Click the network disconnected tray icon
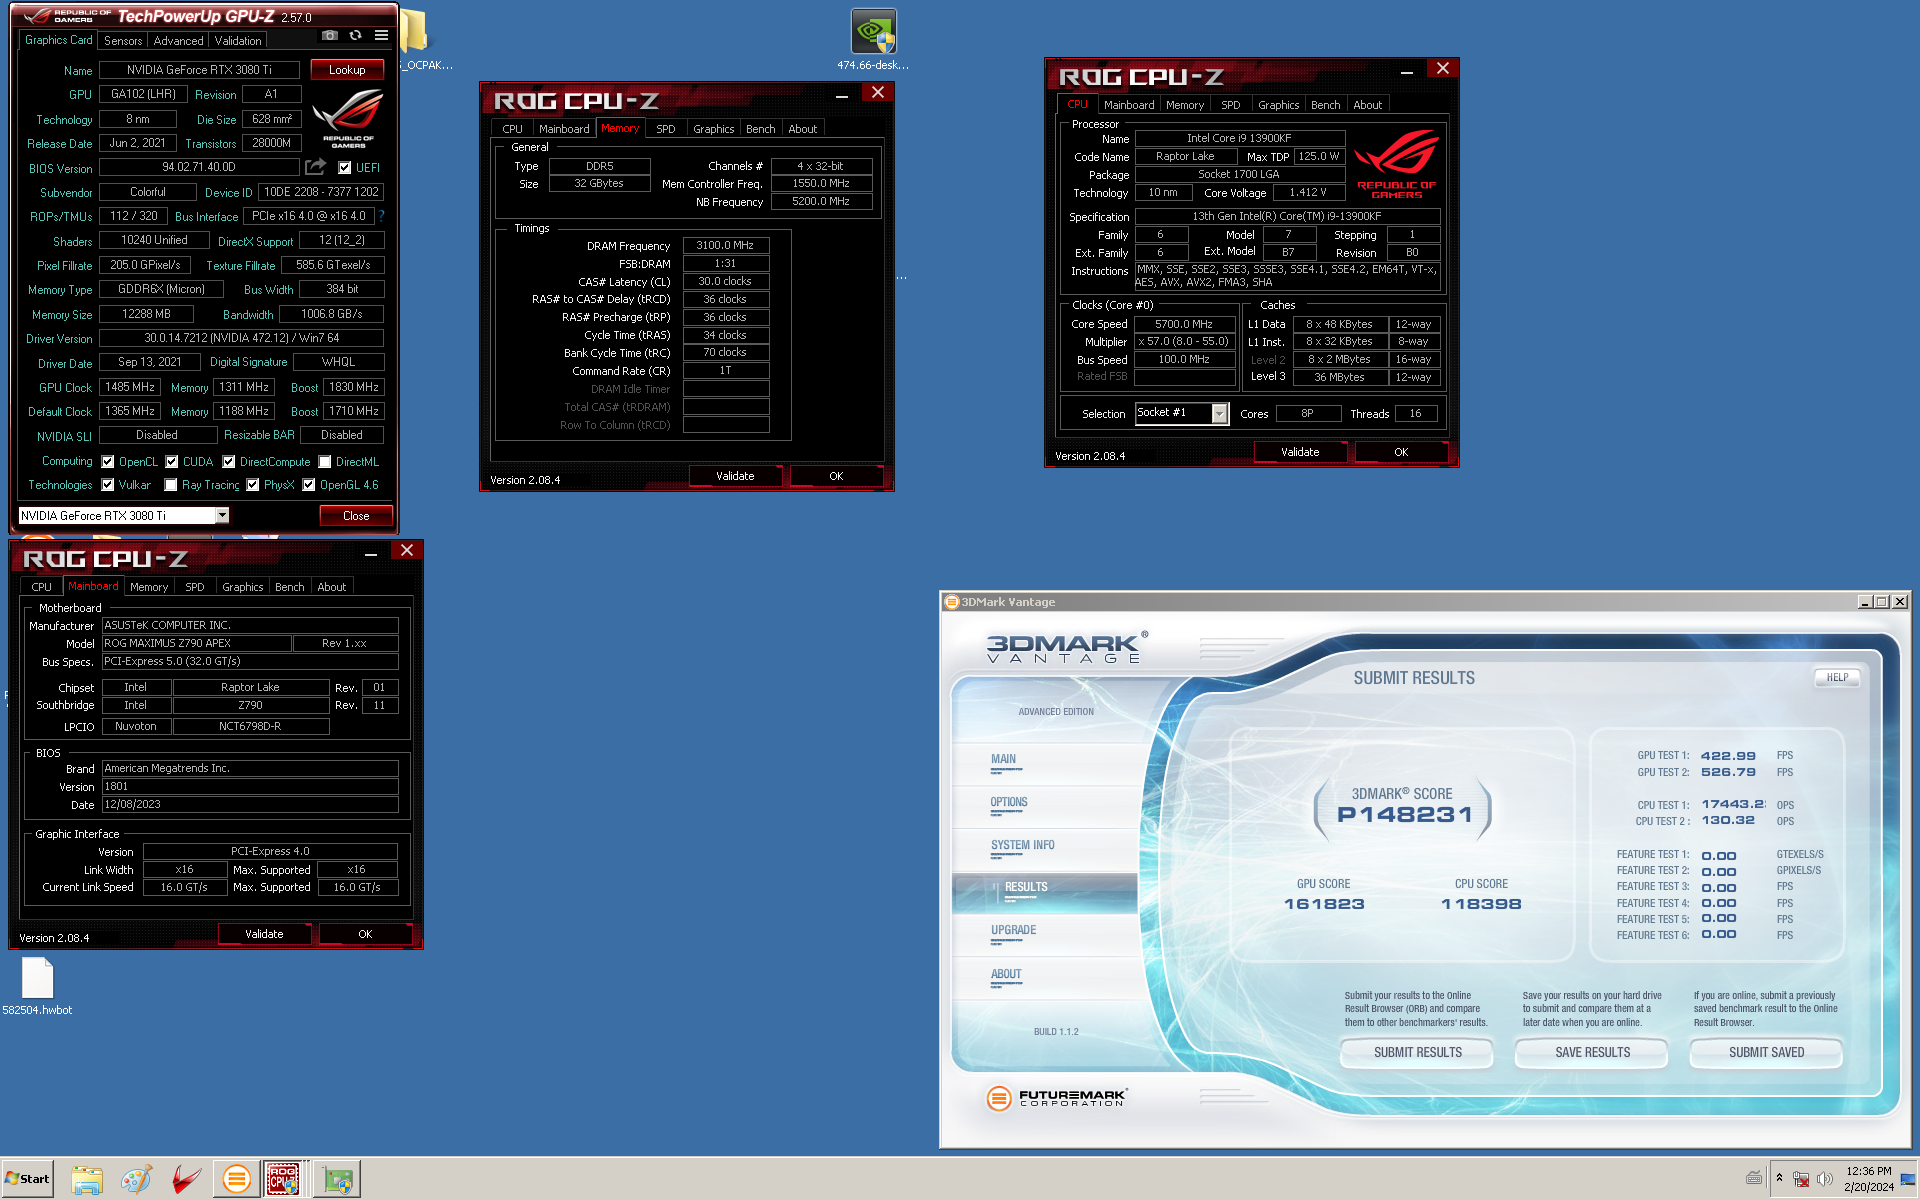The width and height of the screenshot is (1920, 1200). pos(1801,1179)
